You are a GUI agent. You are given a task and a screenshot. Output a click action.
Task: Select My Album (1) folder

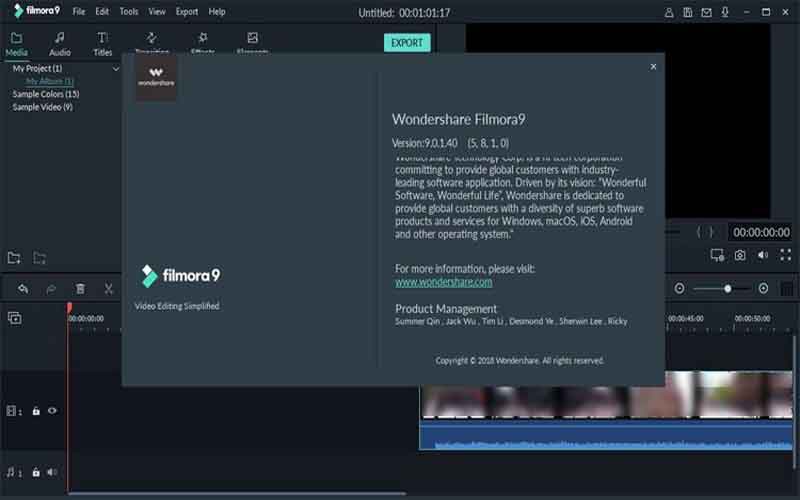click(x=49, y=81)
